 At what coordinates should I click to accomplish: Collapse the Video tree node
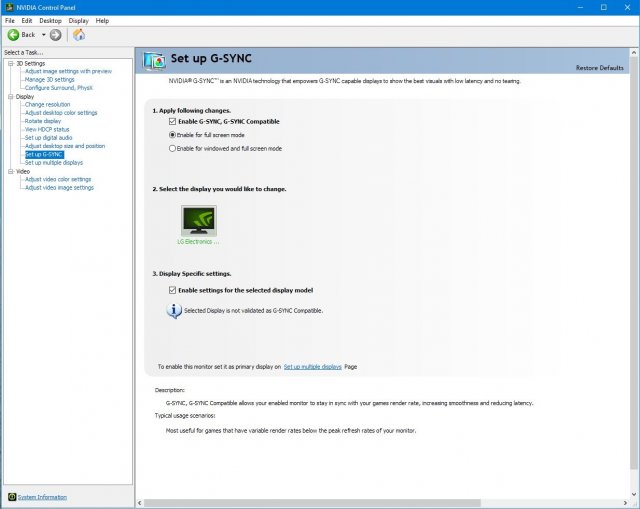click(10, 171)
